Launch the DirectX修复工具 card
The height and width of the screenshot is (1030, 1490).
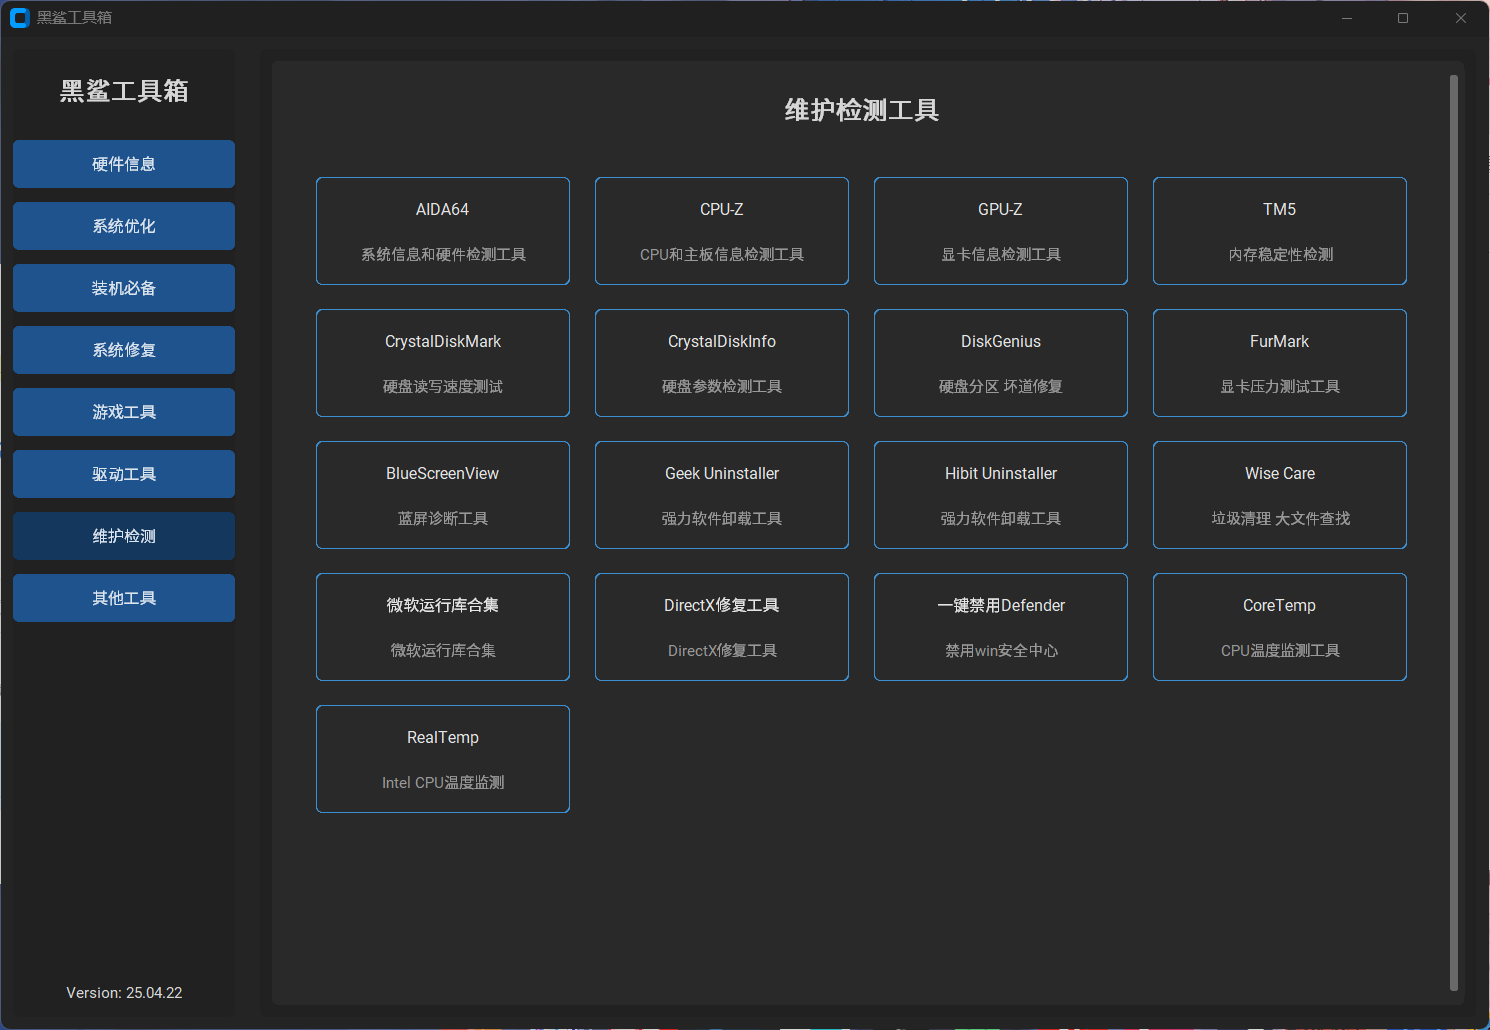[x=722, y=627]
